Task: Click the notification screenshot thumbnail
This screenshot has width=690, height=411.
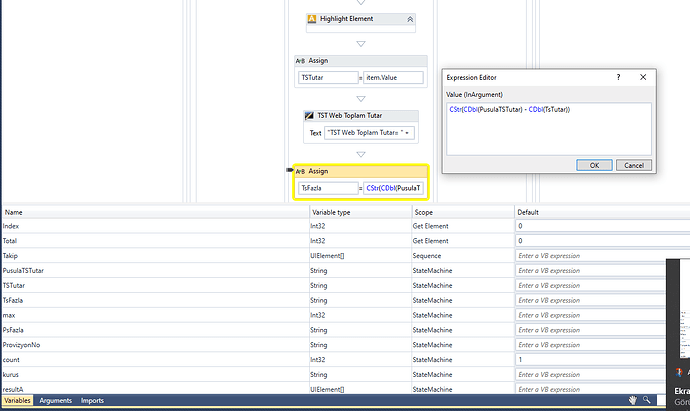Action: 685,310
